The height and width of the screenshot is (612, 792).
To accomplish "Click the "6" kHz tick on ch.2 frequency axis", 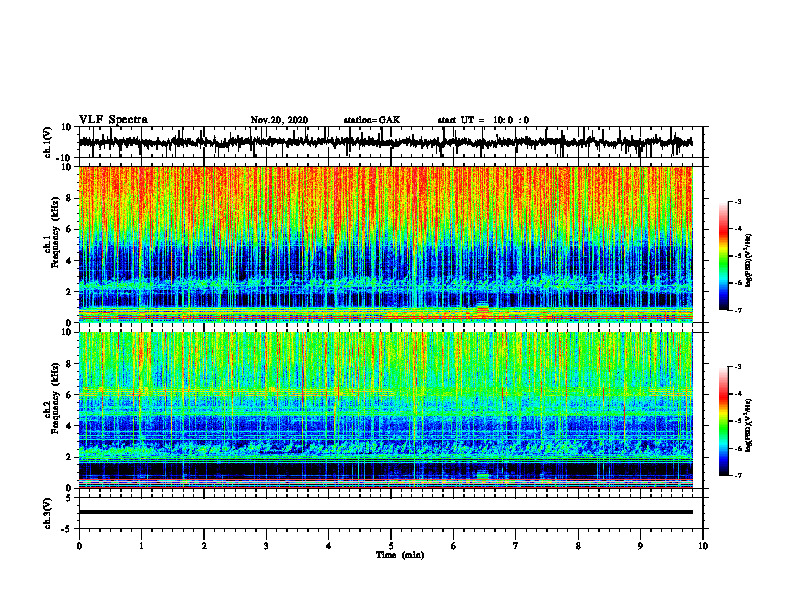I will pyautogui.click(x=69, y=395).
